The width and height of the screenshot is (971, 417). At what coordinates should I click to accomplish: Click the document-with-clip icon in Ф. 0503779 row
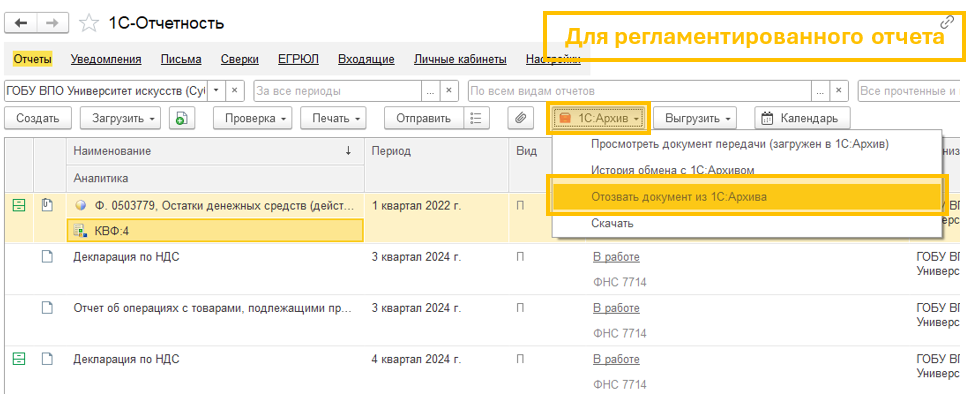click(48, 205)
